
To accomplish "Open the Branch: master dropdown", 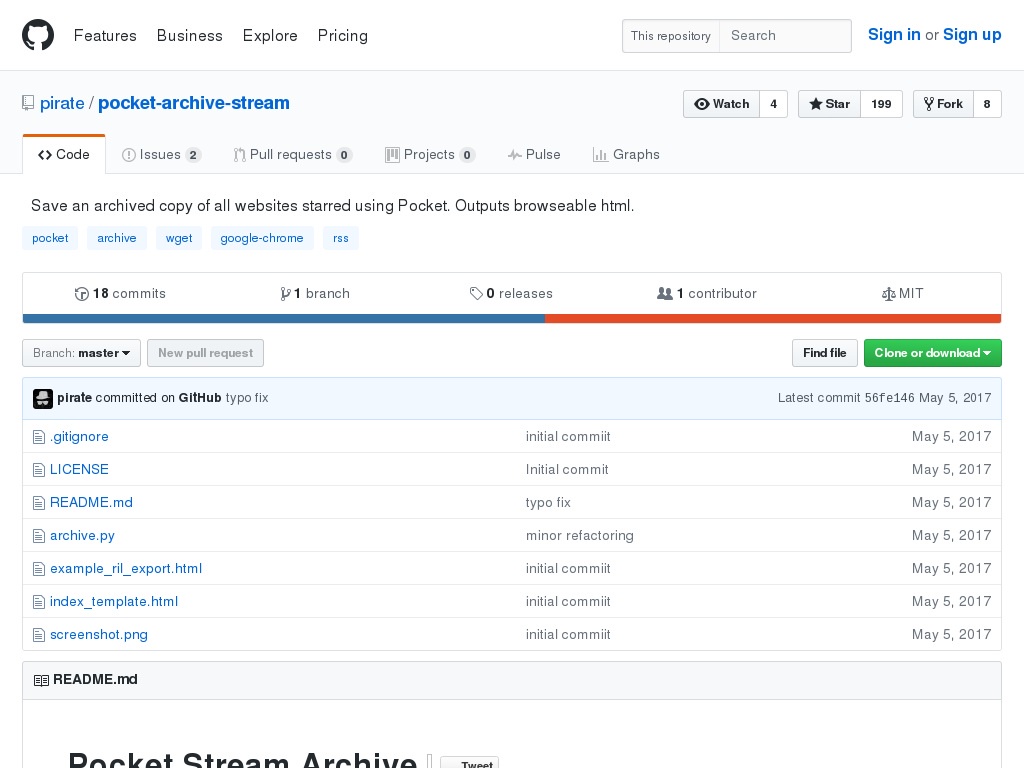I will click(x=82, y=353).
